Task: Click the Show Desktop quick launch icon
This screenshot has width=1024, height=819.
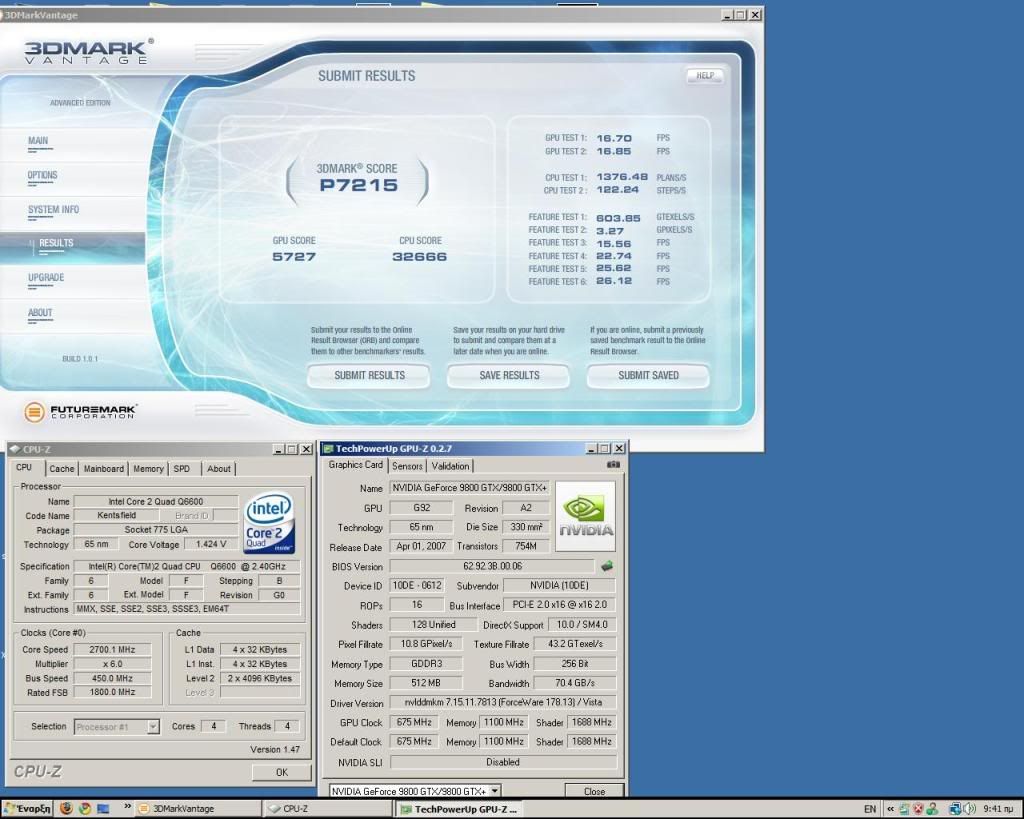Action: click(x=103, y=808)
